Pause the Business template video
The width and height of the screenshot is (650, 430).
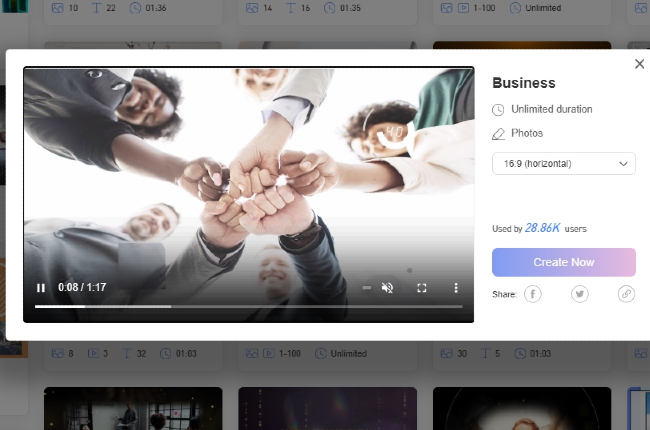click(41, 288)
